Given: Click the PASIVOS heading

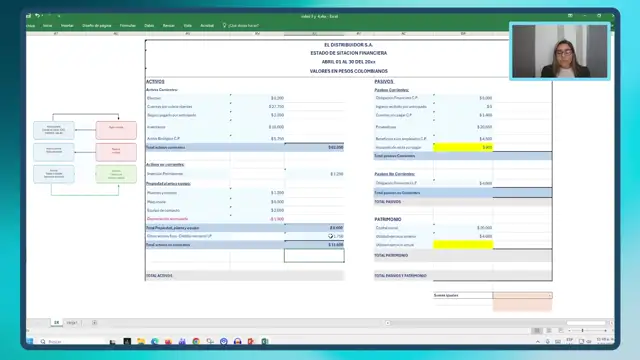Looking at the screenshot, I should tap(384, 82).
